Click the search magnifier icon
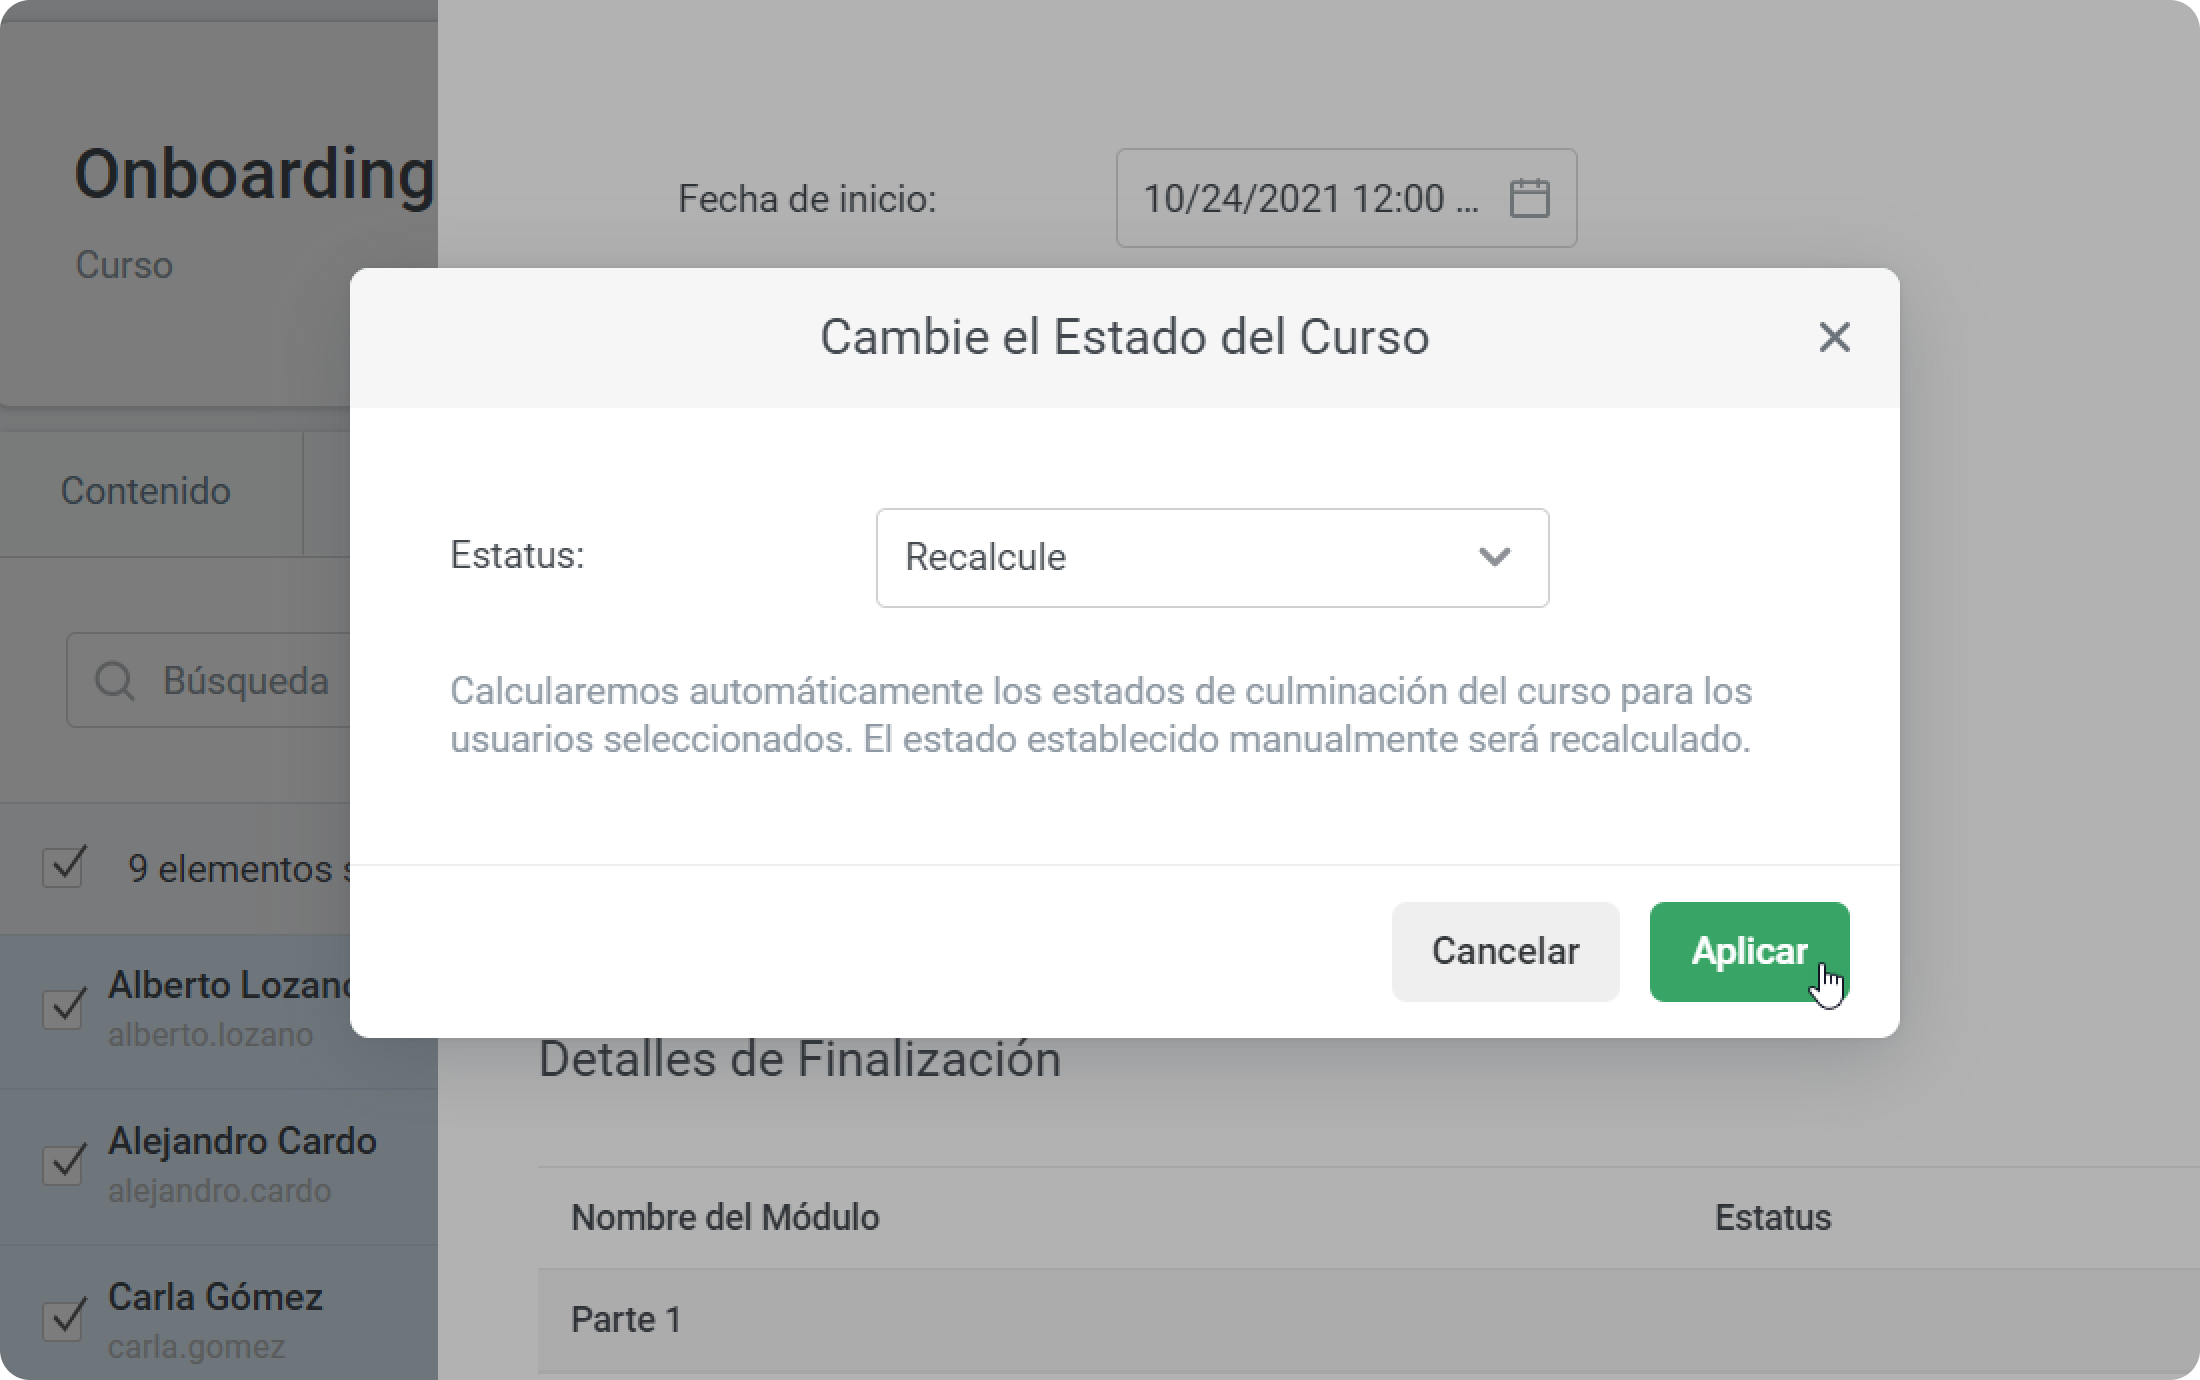This screenshot has height=1380, width=2200. (114, 681)
